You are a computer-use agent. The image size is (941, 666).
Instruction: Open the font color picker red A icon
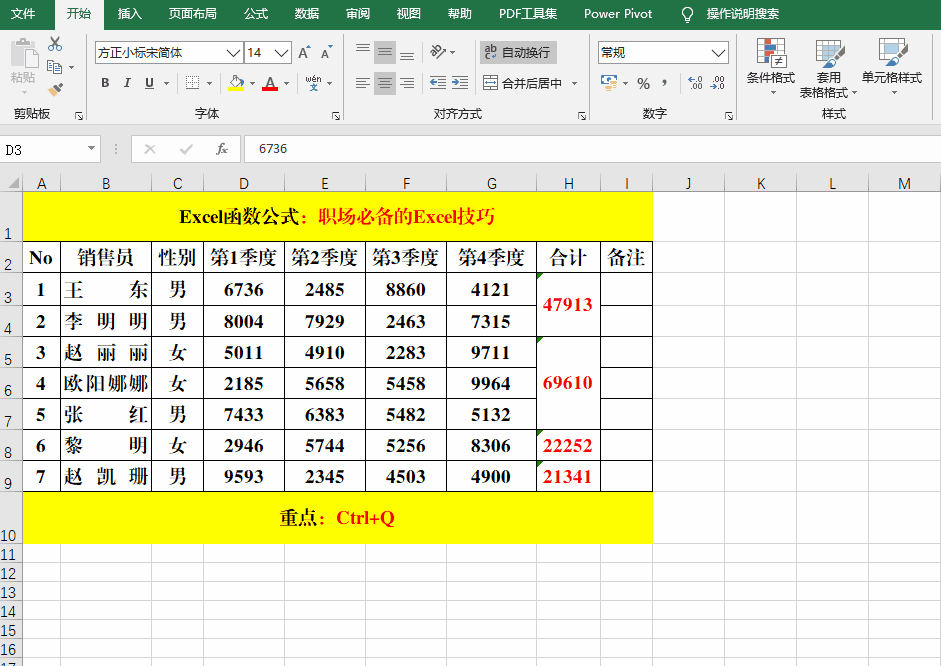pos(272,83)
